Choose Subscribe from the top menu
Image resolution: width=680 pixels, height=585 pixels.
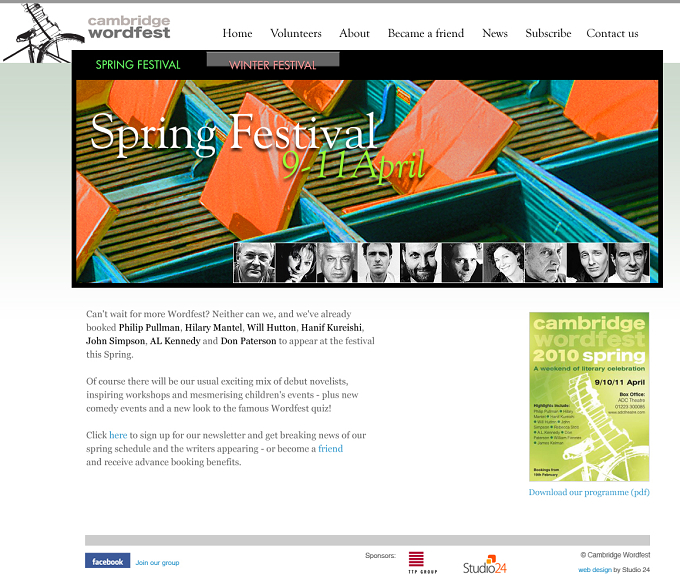[548, 33]
